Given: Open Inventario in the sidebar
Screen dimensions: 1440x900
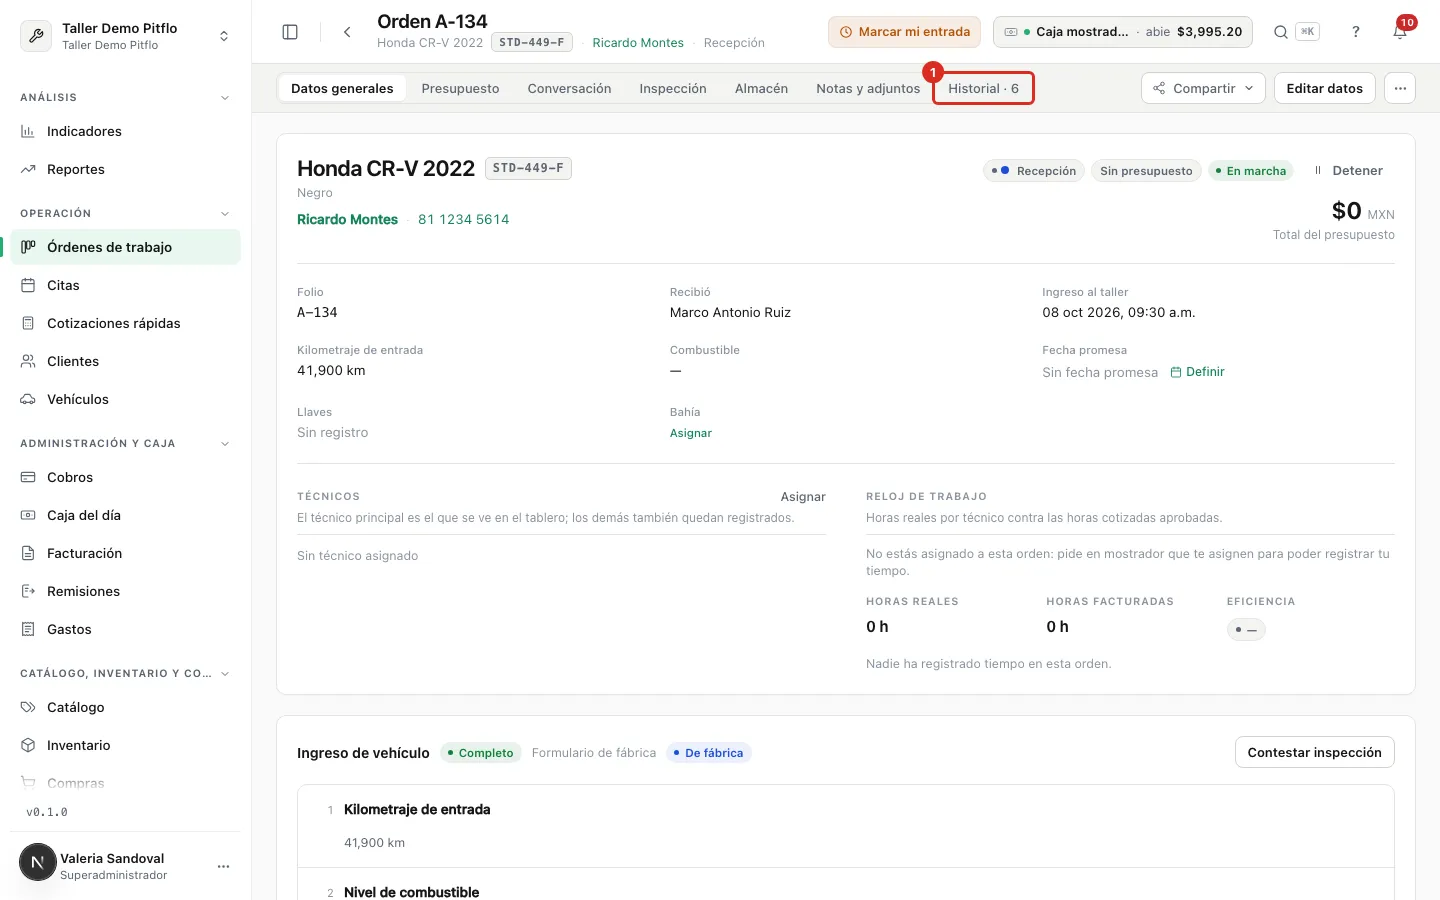Looking at the screenshot, I should coord(125,745).
